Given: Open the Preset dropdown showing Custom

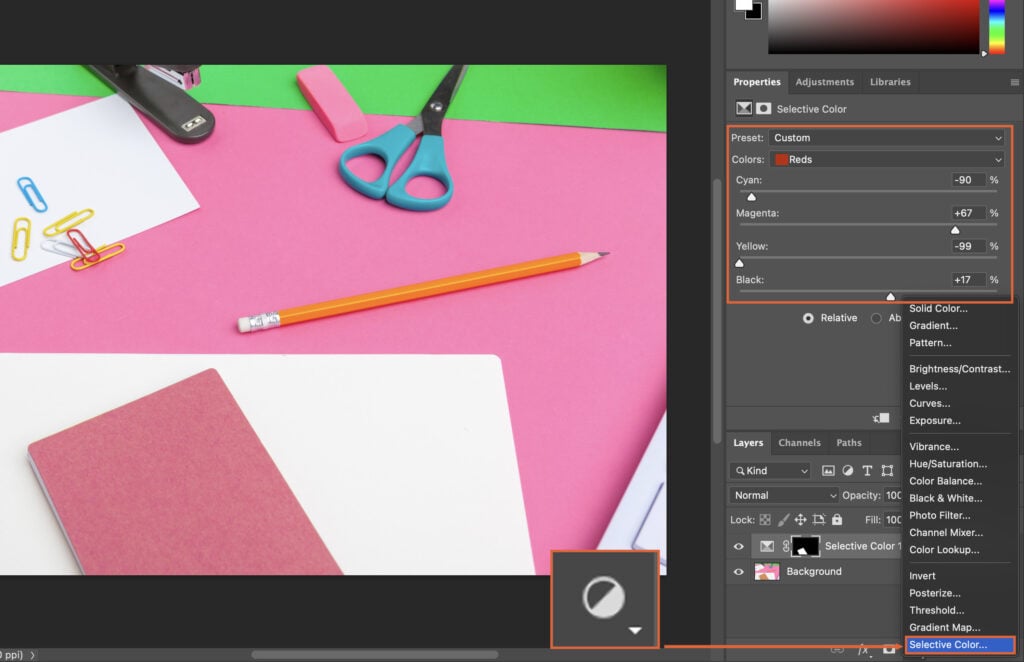Looking at the screenshot, I should (x=886, y=137).
